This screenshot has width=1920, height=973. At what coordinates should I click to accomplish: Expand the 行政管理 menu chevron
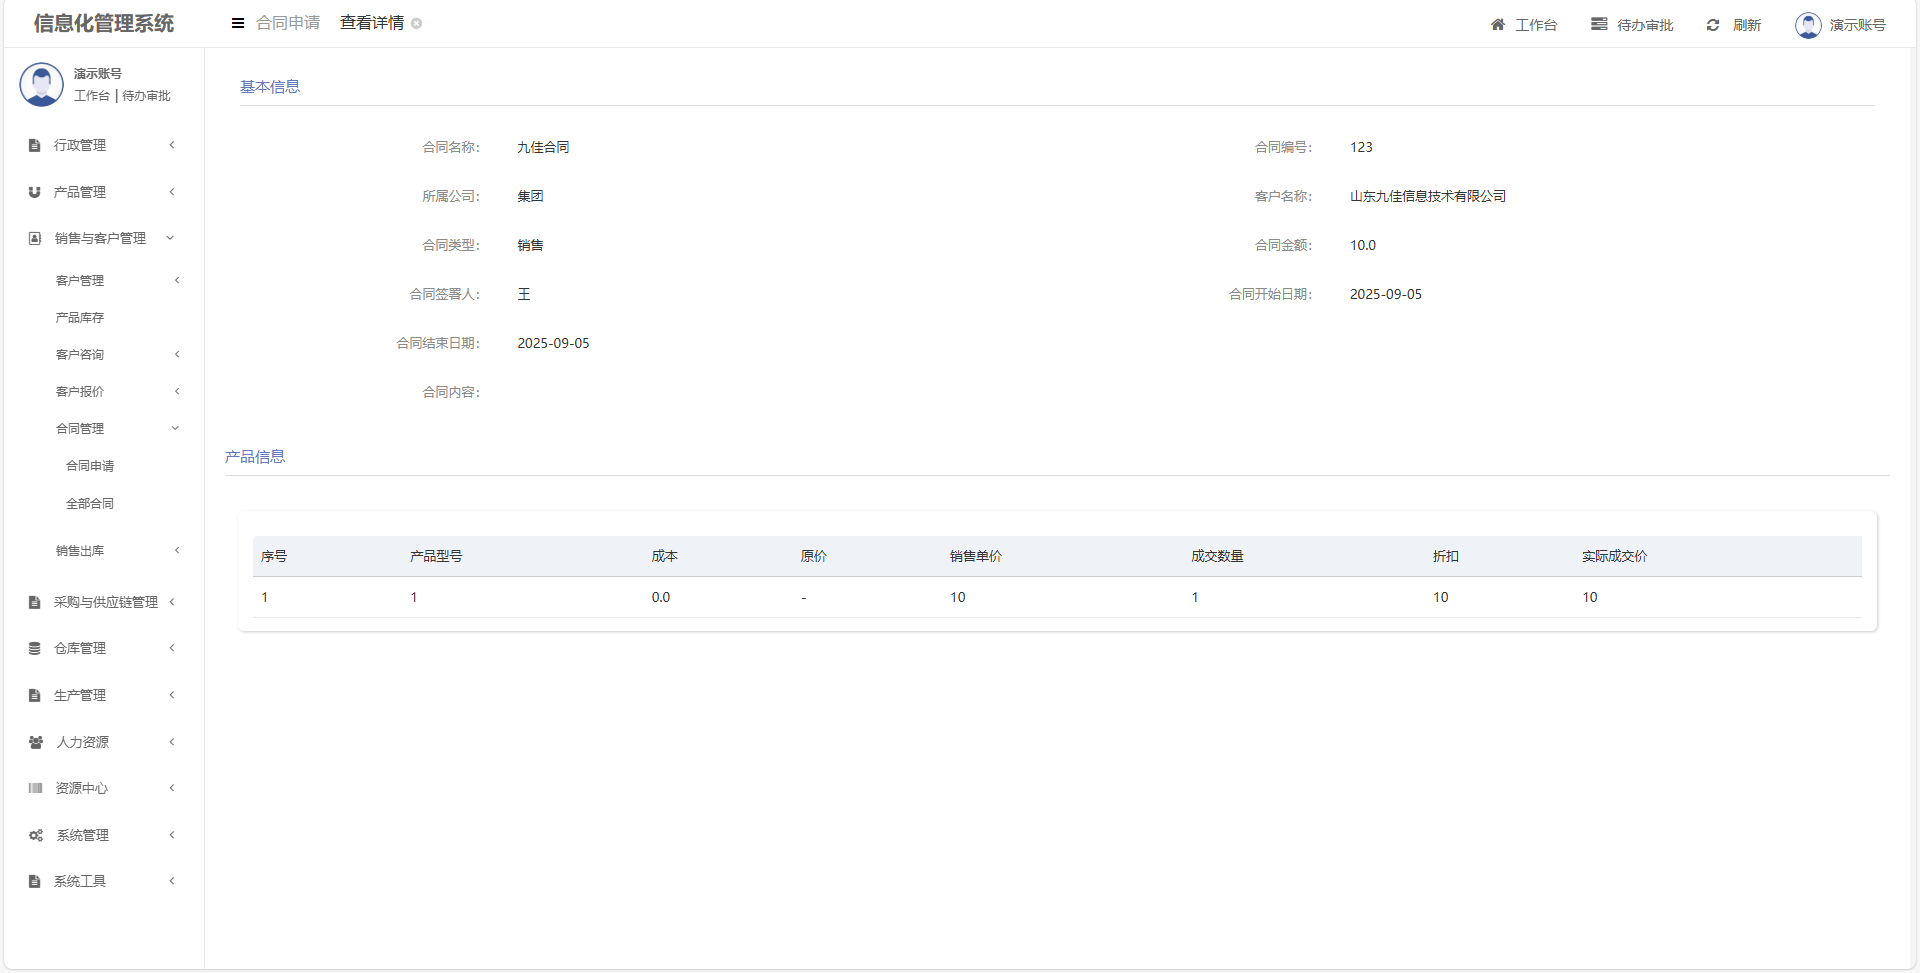(172, 145)
